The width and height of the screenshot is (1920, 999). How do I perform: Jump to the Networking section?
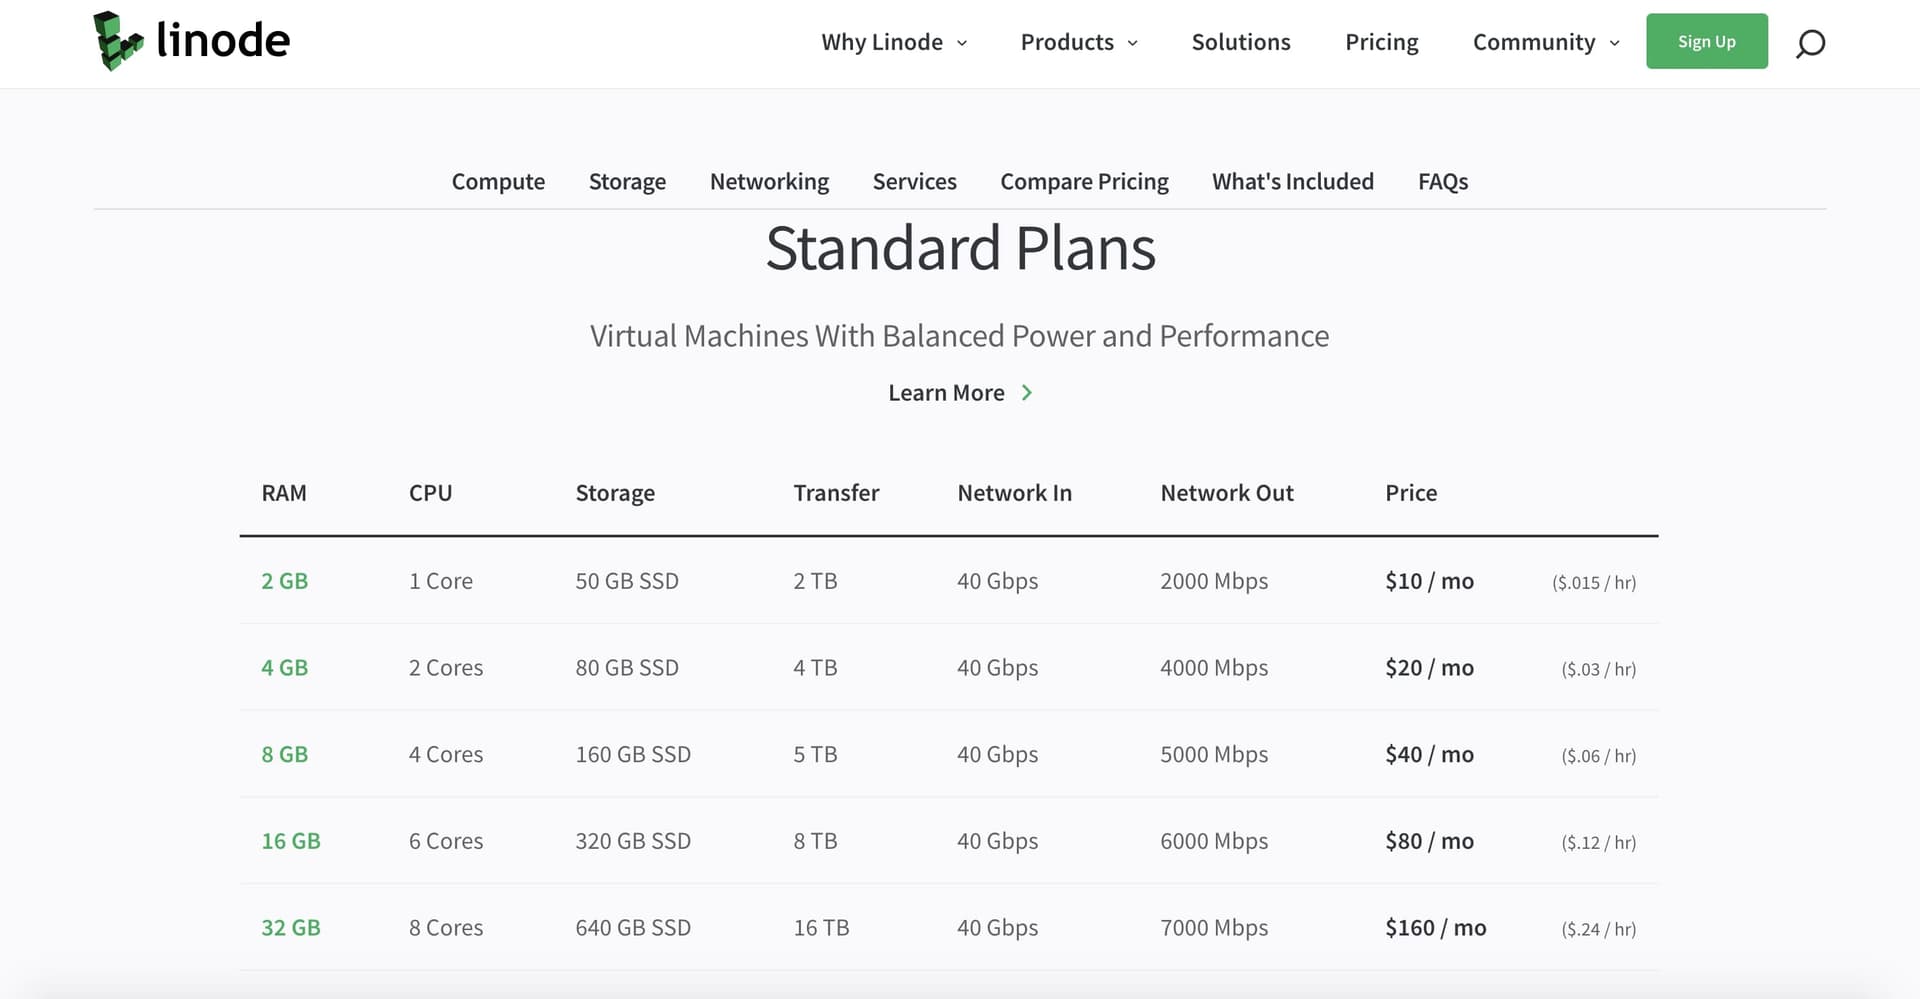(769, 181)
